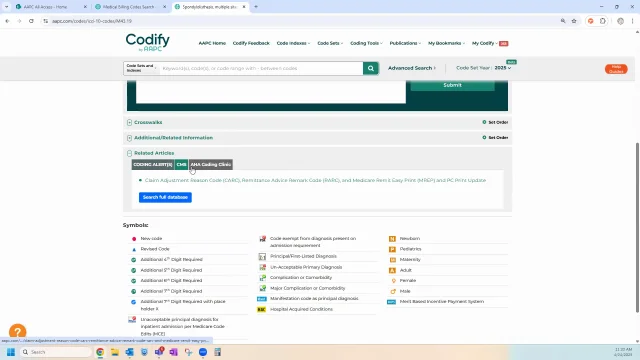Open the orange help question mark bubble

(18, 331)
